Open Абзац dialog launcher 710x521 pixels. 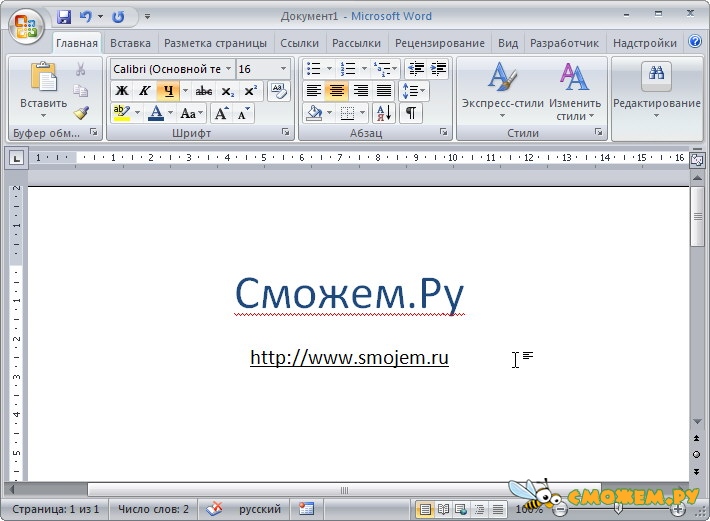(x=443, y=132)
